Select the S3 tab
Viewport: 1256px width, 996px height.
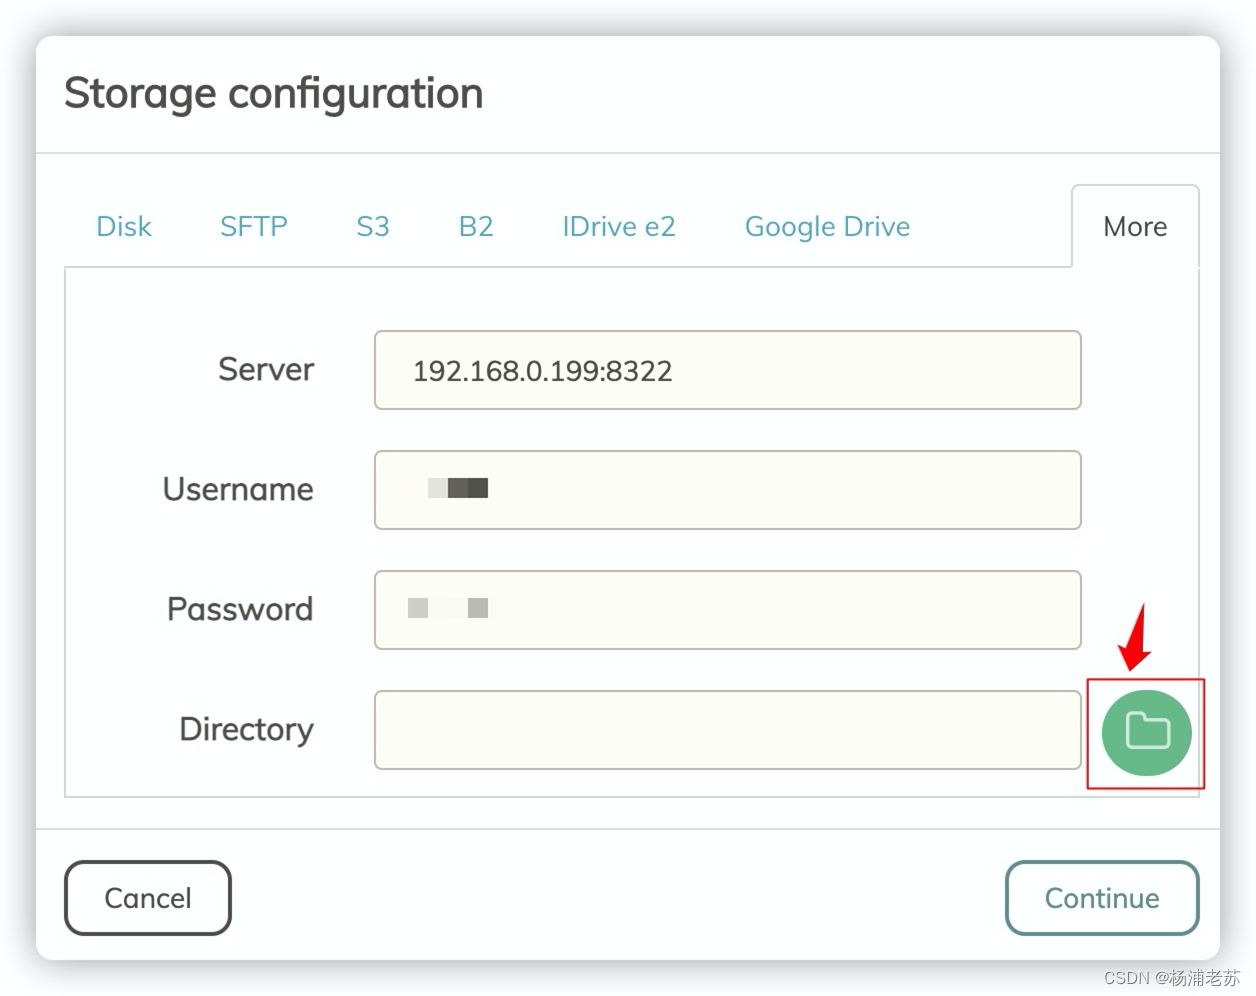373,227
